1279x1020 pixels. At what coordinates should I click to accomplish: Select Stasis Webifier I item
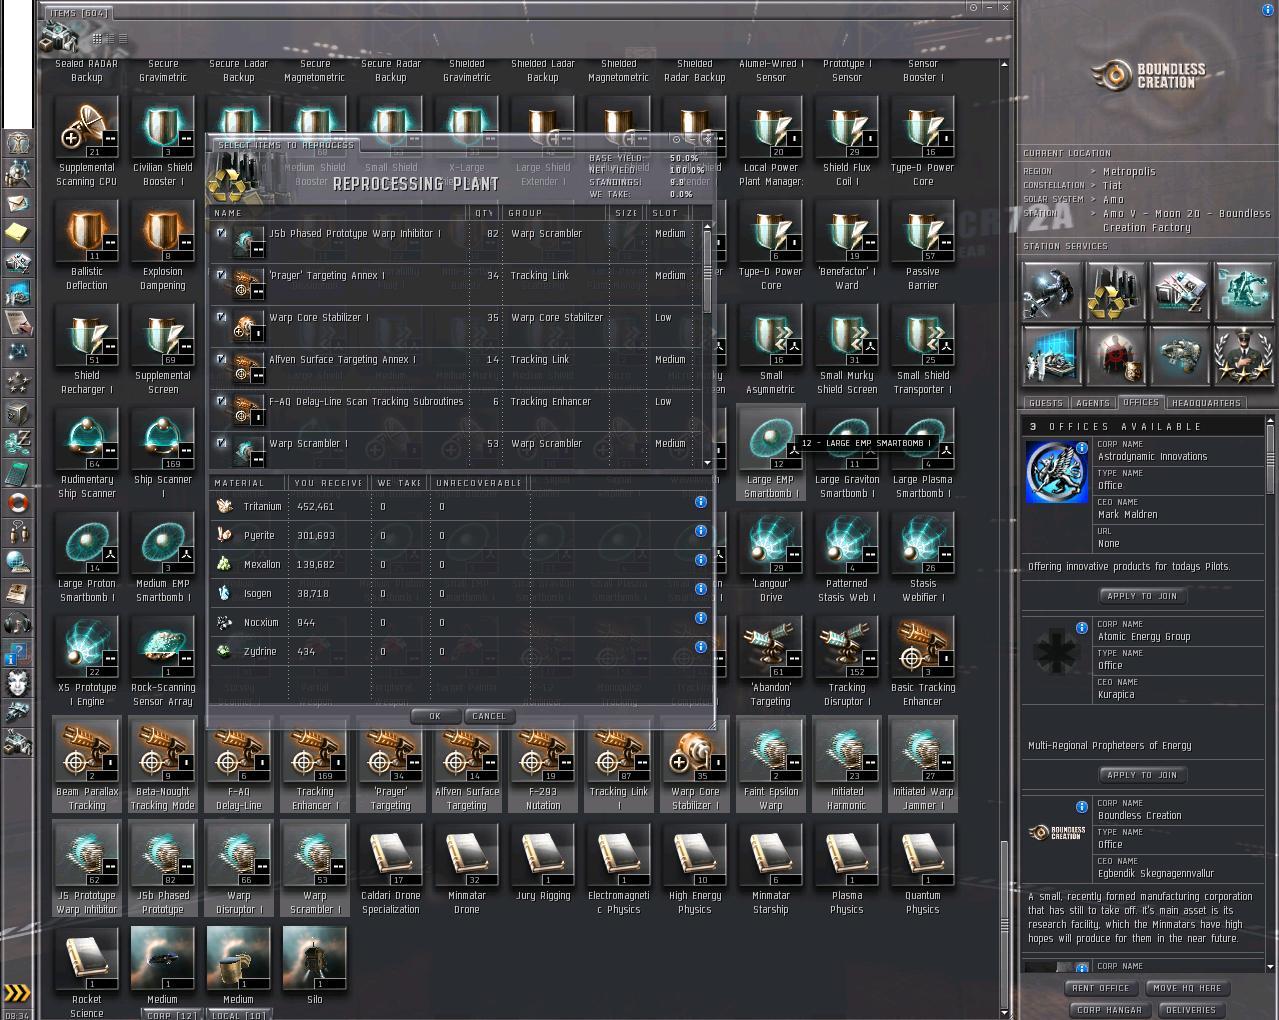[x=923, y=557]
